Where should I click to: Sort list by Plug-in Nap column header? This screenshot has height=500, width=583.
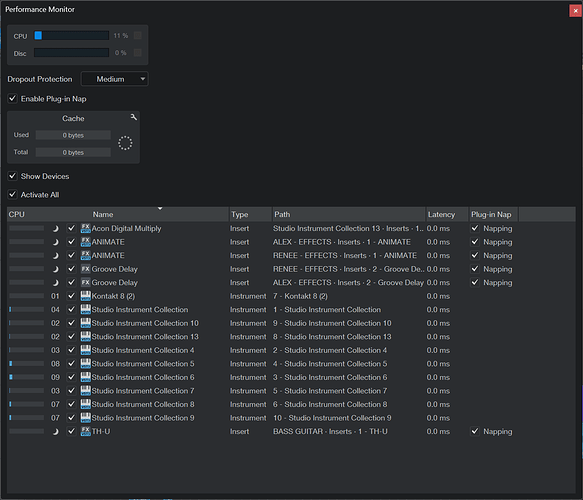(x=494, y=214)
